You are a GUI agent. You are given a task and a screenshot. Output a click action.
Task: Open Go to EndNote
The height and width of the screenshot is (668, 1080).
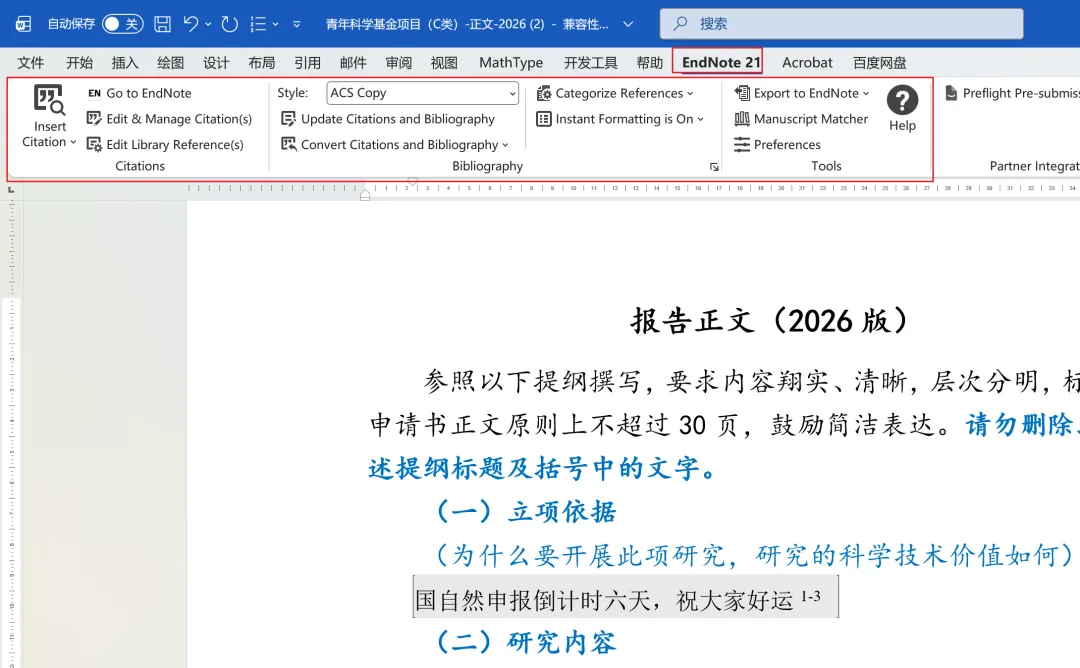coord(140,93)
